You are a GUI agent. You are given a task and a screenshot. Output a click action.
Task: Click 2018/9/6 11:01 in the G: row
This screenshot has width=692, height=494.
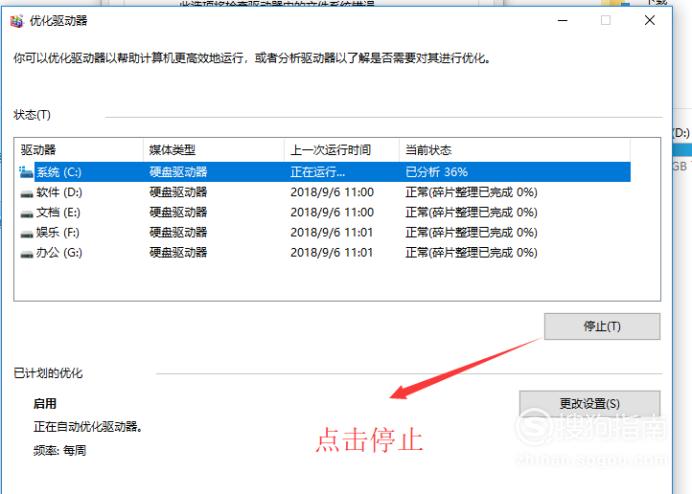click(x=331, y=253)
